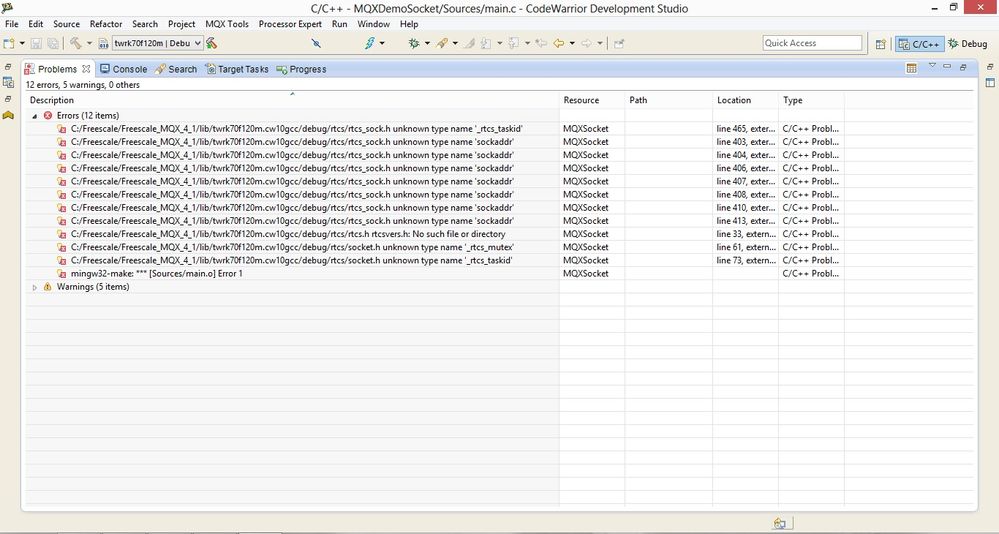
Task: Open the Target Tasks tab
Action: pyautogui.click(x=237, y=69)
